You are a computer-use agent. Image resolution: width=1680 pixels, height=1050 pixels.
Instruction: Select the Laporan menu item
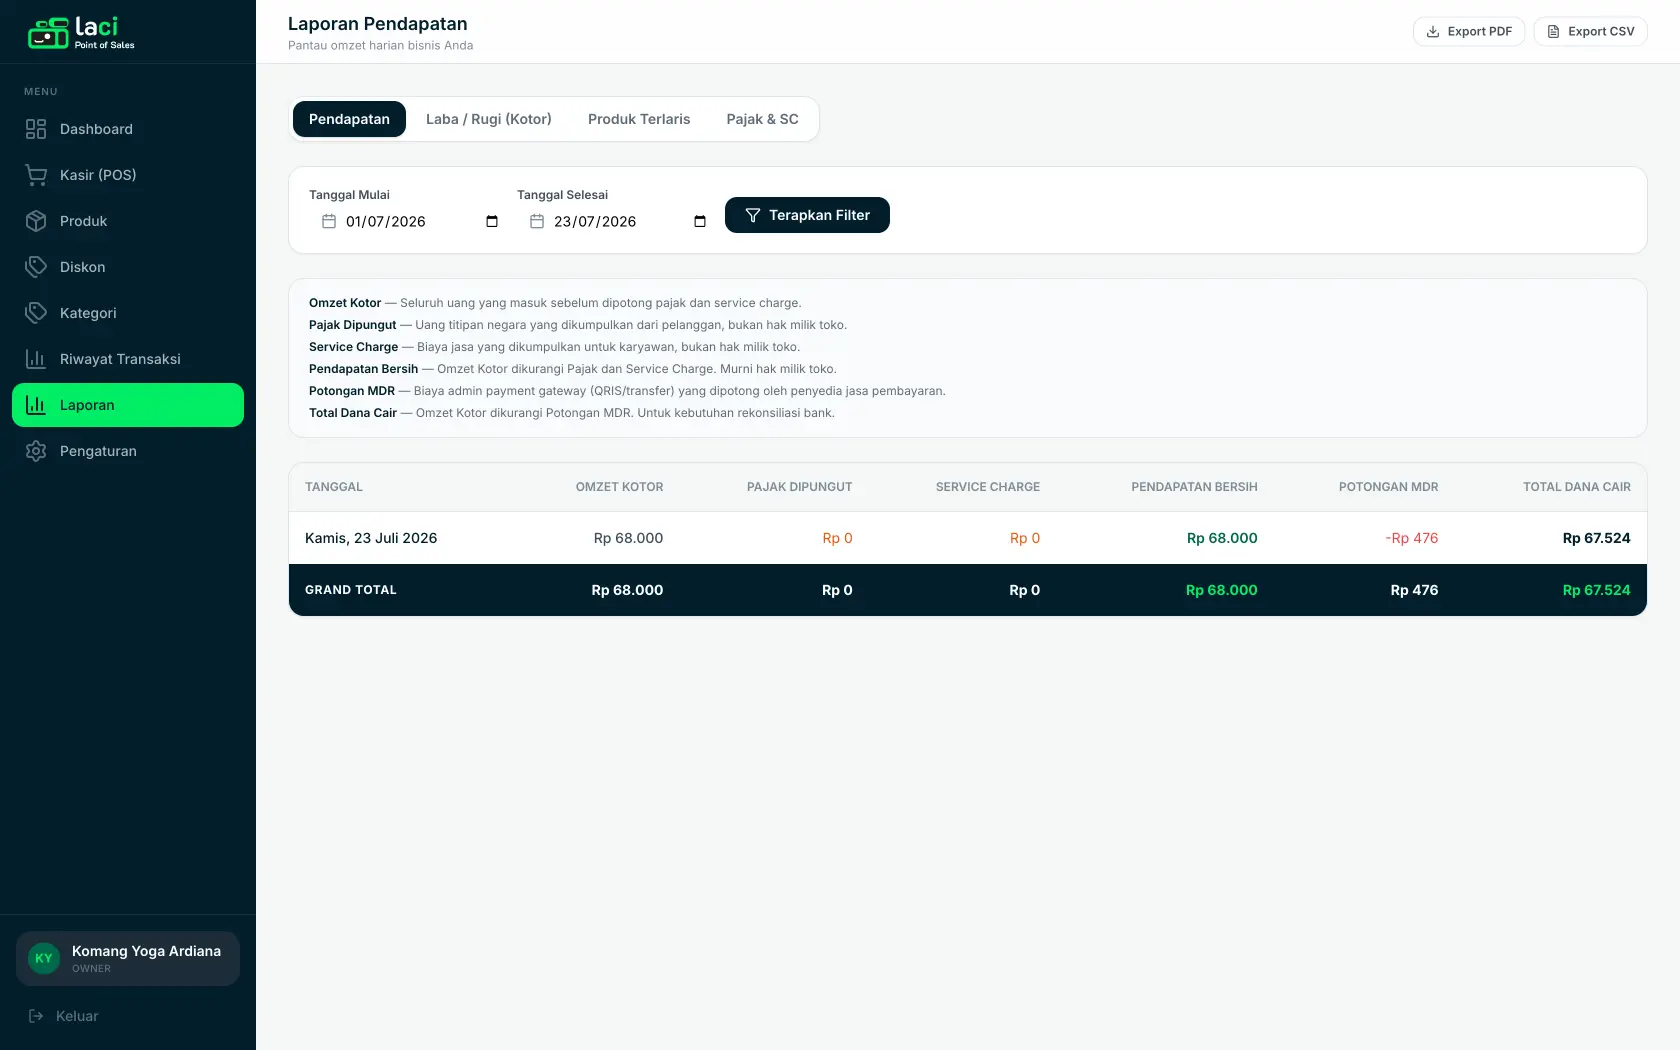[x=128, y=405]
